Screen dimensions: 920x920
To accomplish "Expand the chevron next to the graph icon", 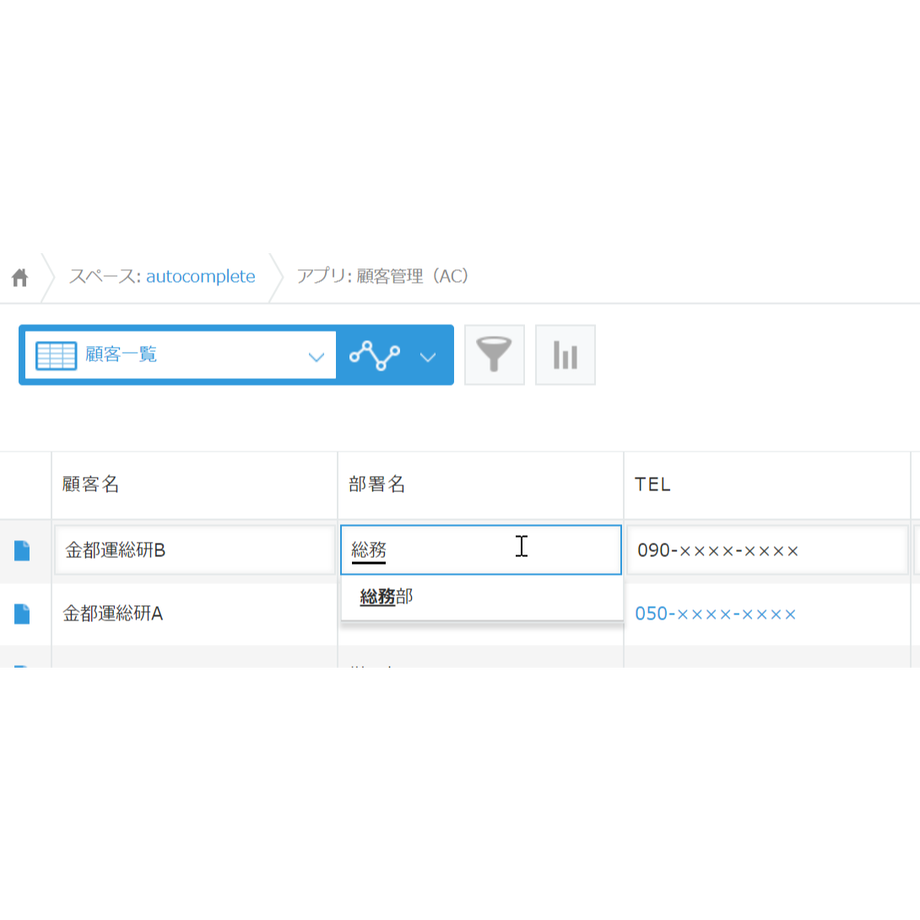I will (x=428, y=357).
